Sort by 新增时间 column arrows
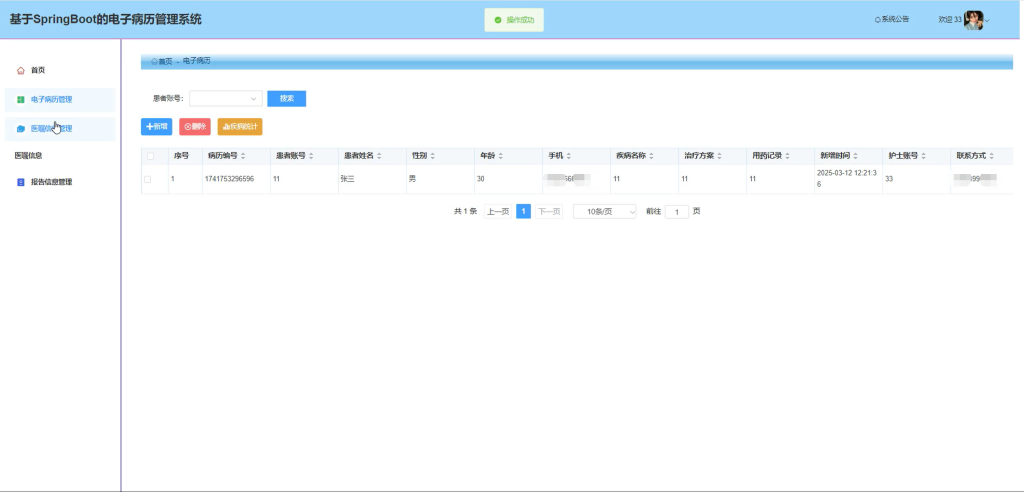 855,156
